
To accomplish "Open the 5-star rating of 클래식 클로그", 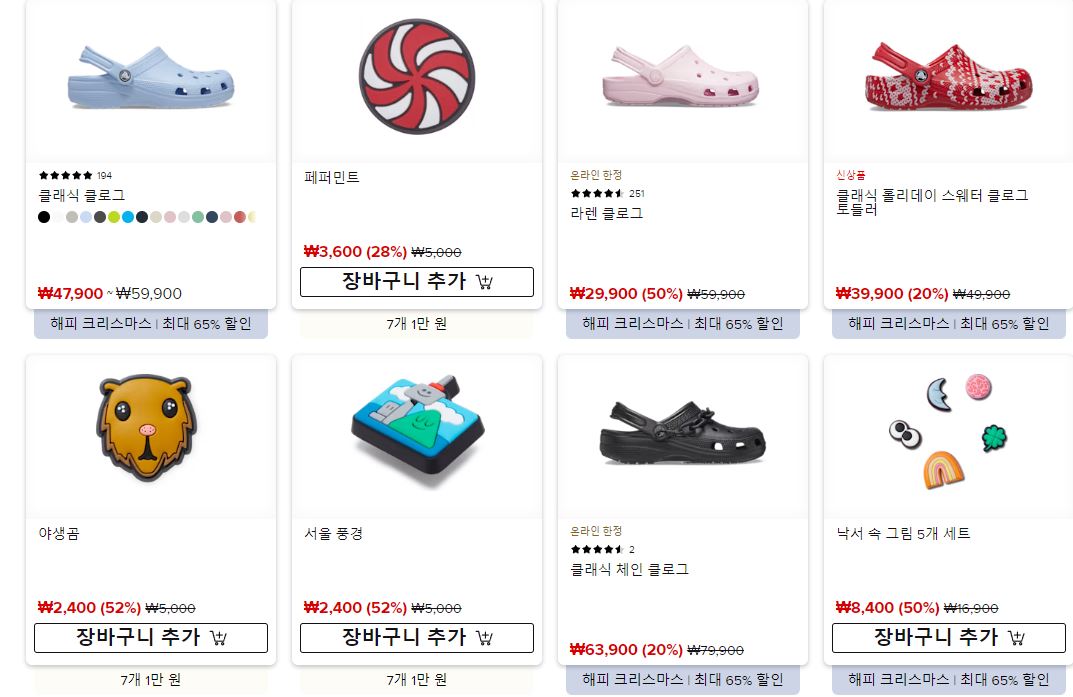I will [x=66, y=175].
